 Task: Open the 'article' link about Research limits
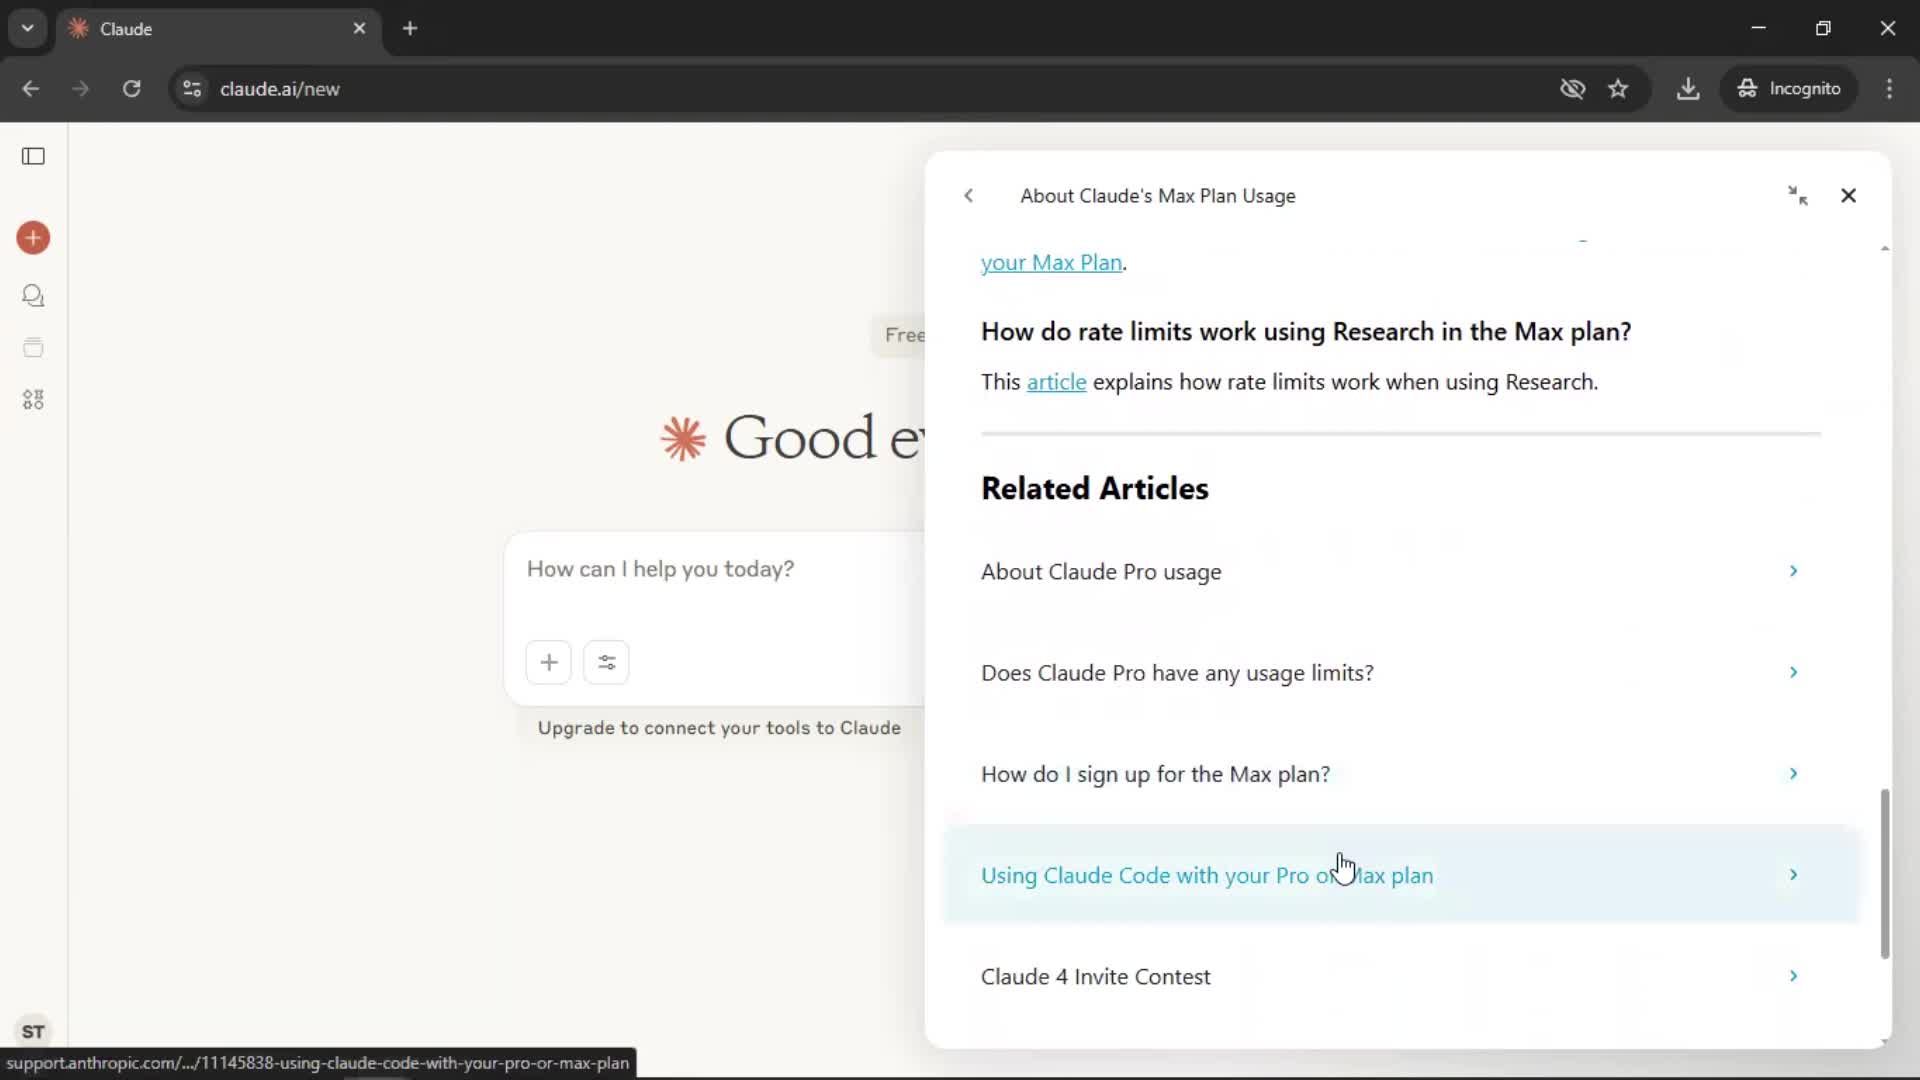(x=1056, y=382)
